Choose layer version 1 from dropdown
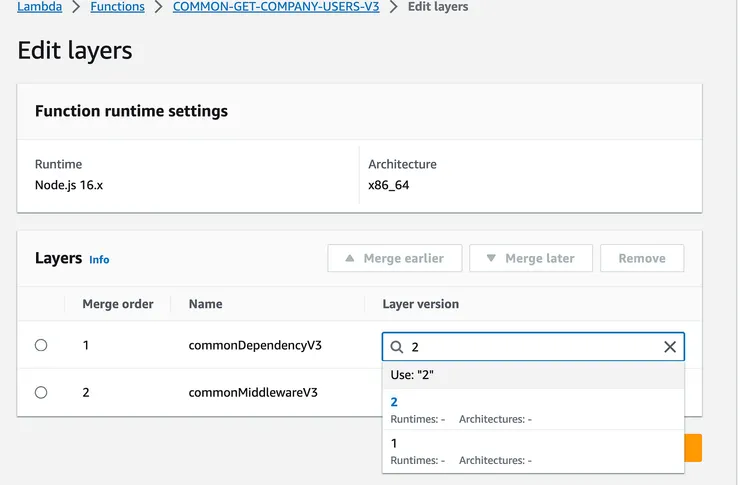Screen dimensions: 740x485 click(x=394, y=443)
